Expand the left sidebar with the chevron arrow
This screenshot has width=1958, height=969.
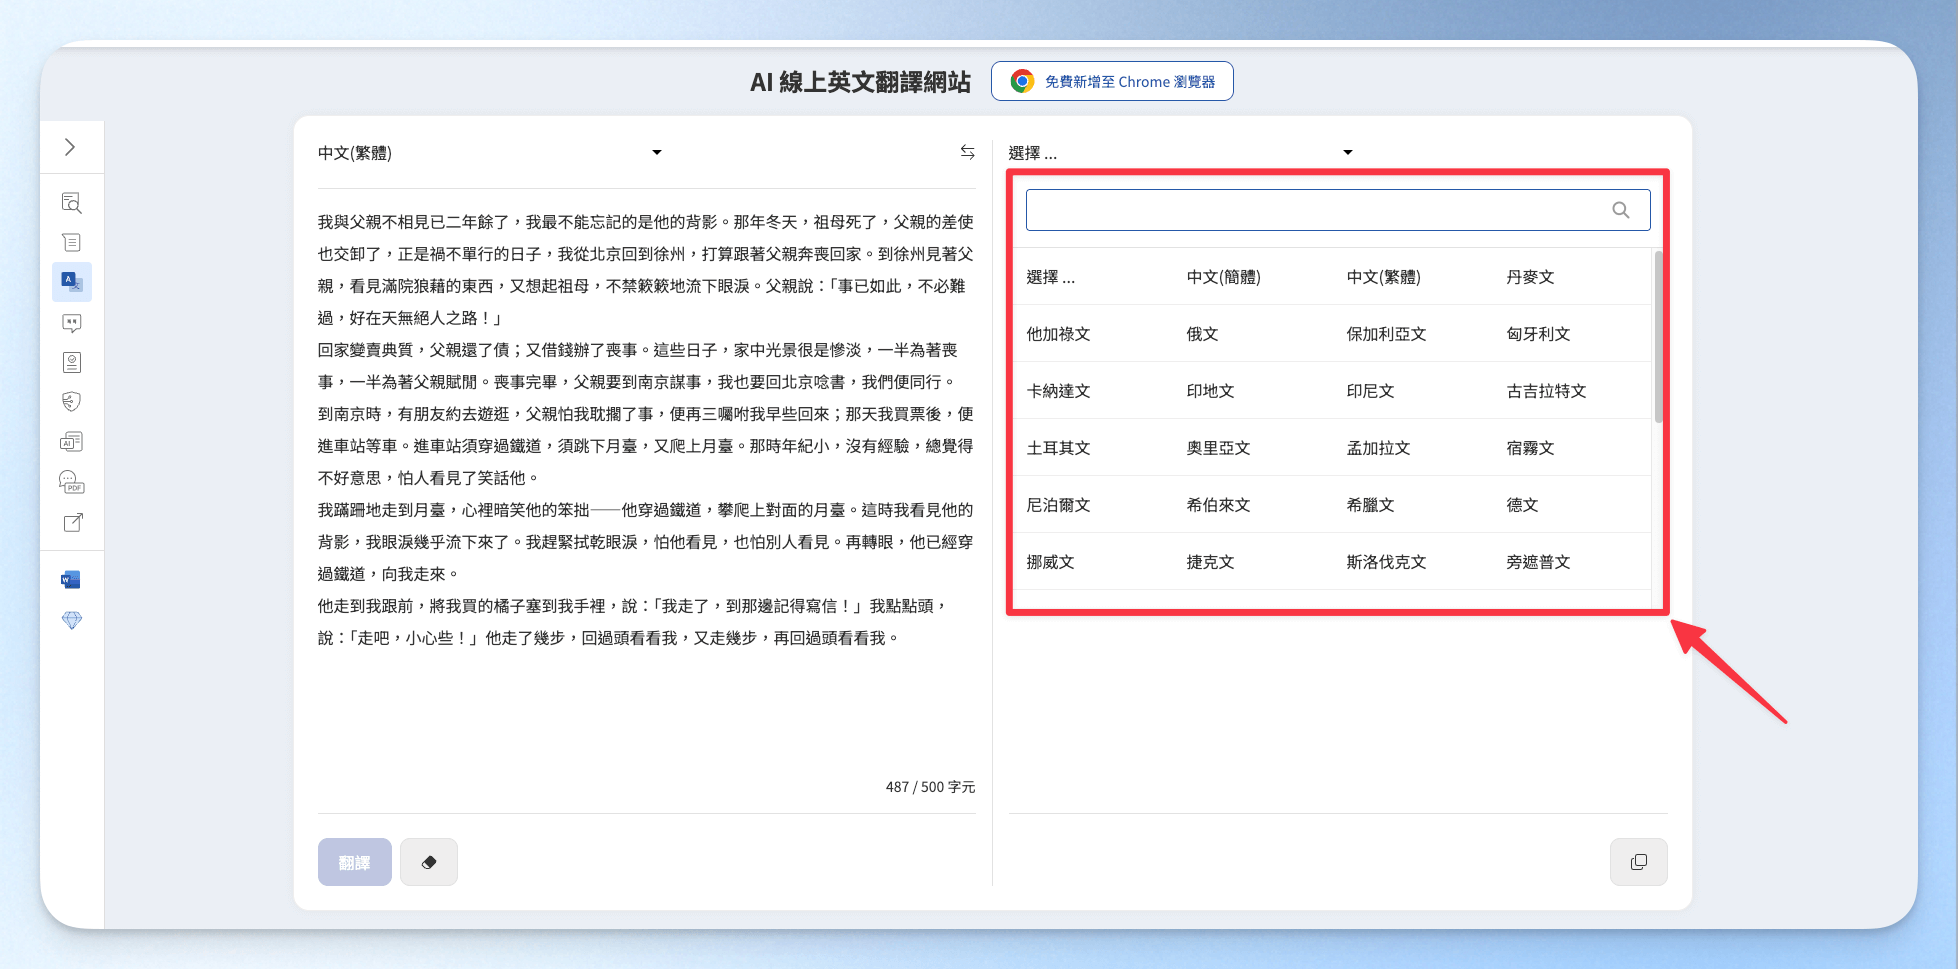pos(70,147)
